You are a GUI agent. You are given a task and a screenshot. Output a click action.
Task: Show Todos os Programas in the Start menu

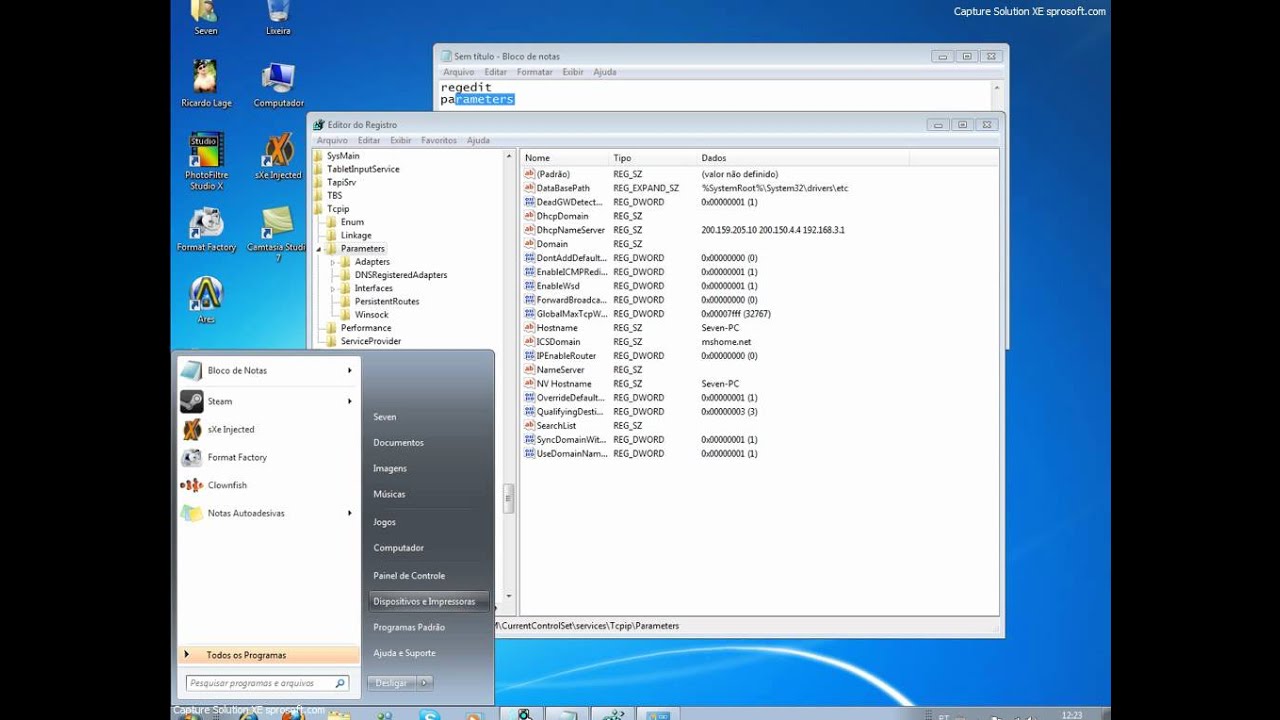coord(268,655)
